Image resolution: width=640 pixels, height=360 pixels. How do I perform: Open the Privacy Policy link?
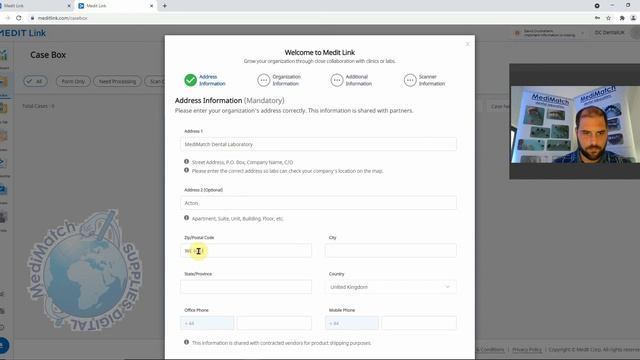pos(527,349)
